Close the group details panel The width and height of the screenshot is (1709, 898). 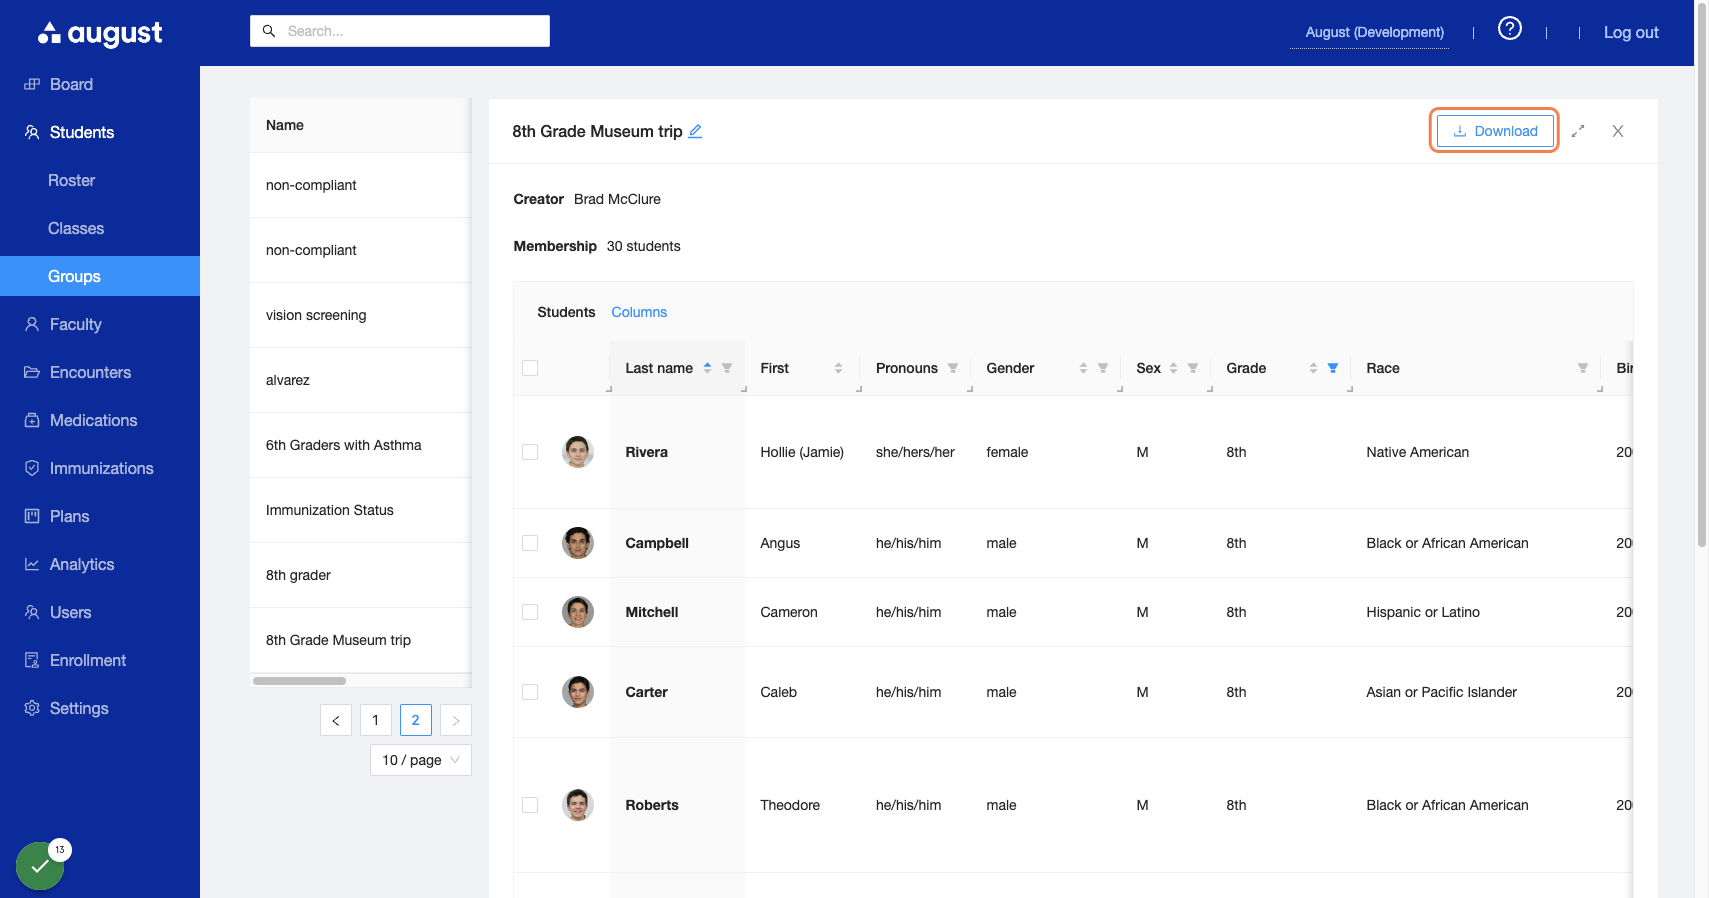pos(1618,131)
